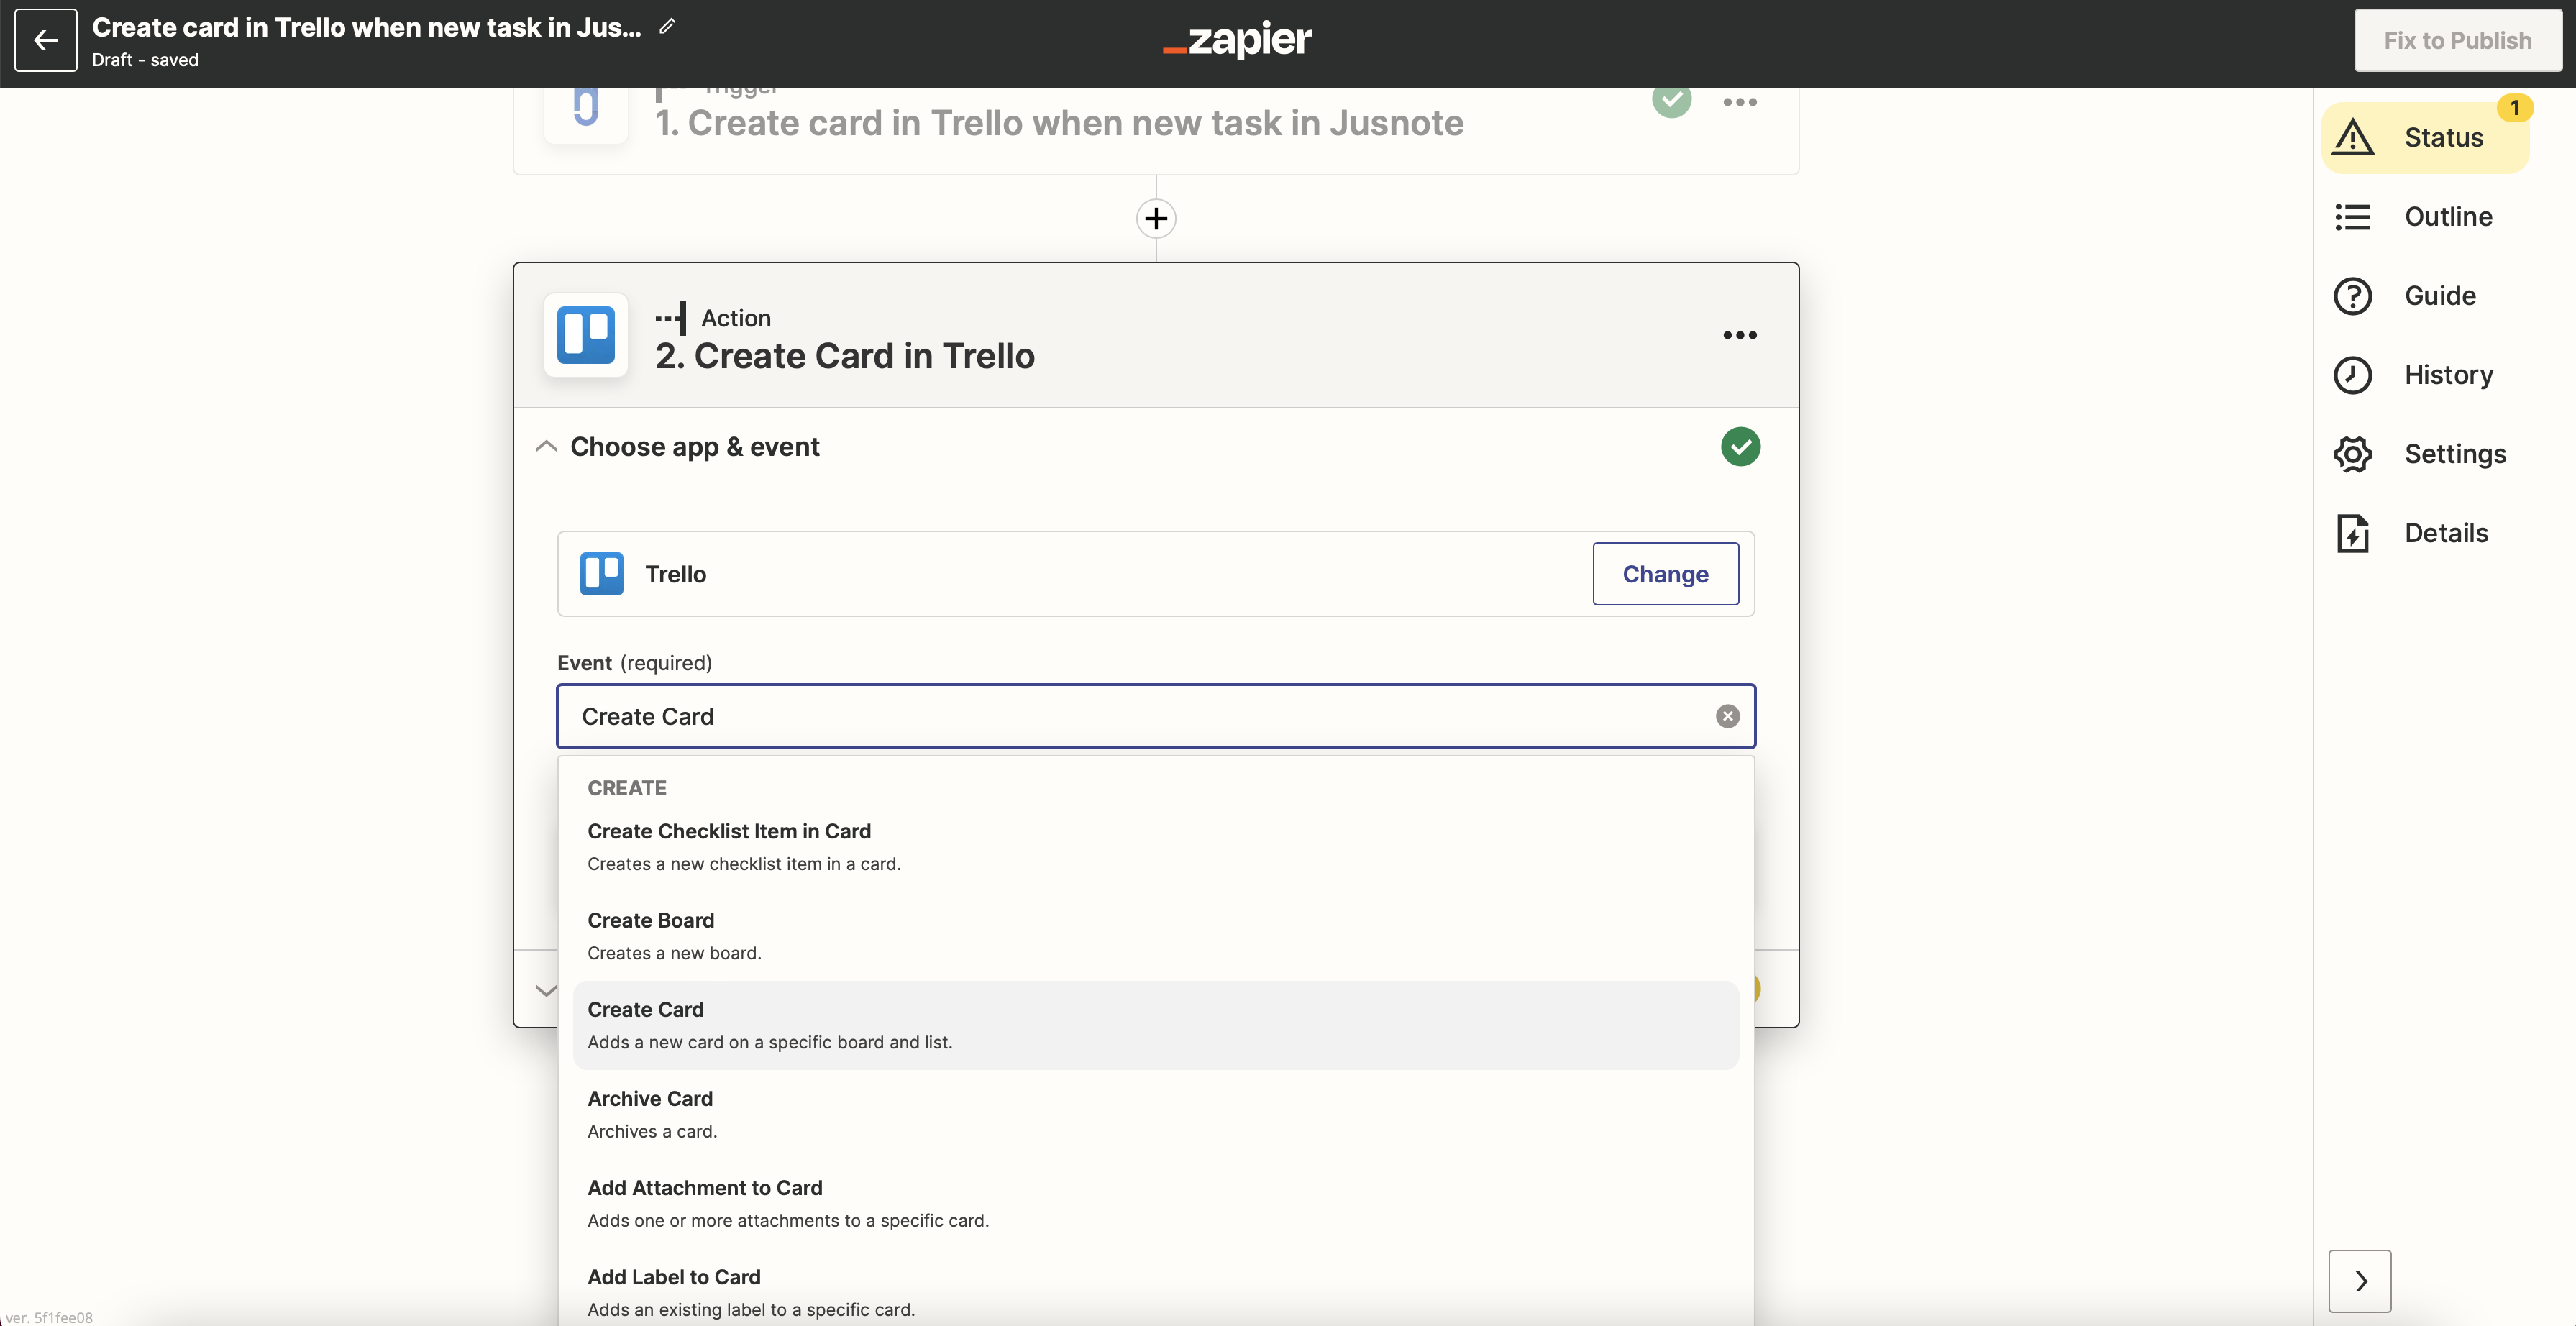Open Trello action step options menu
The height and width of the screenshot is (1326, 2576).
pos(1740,335)
